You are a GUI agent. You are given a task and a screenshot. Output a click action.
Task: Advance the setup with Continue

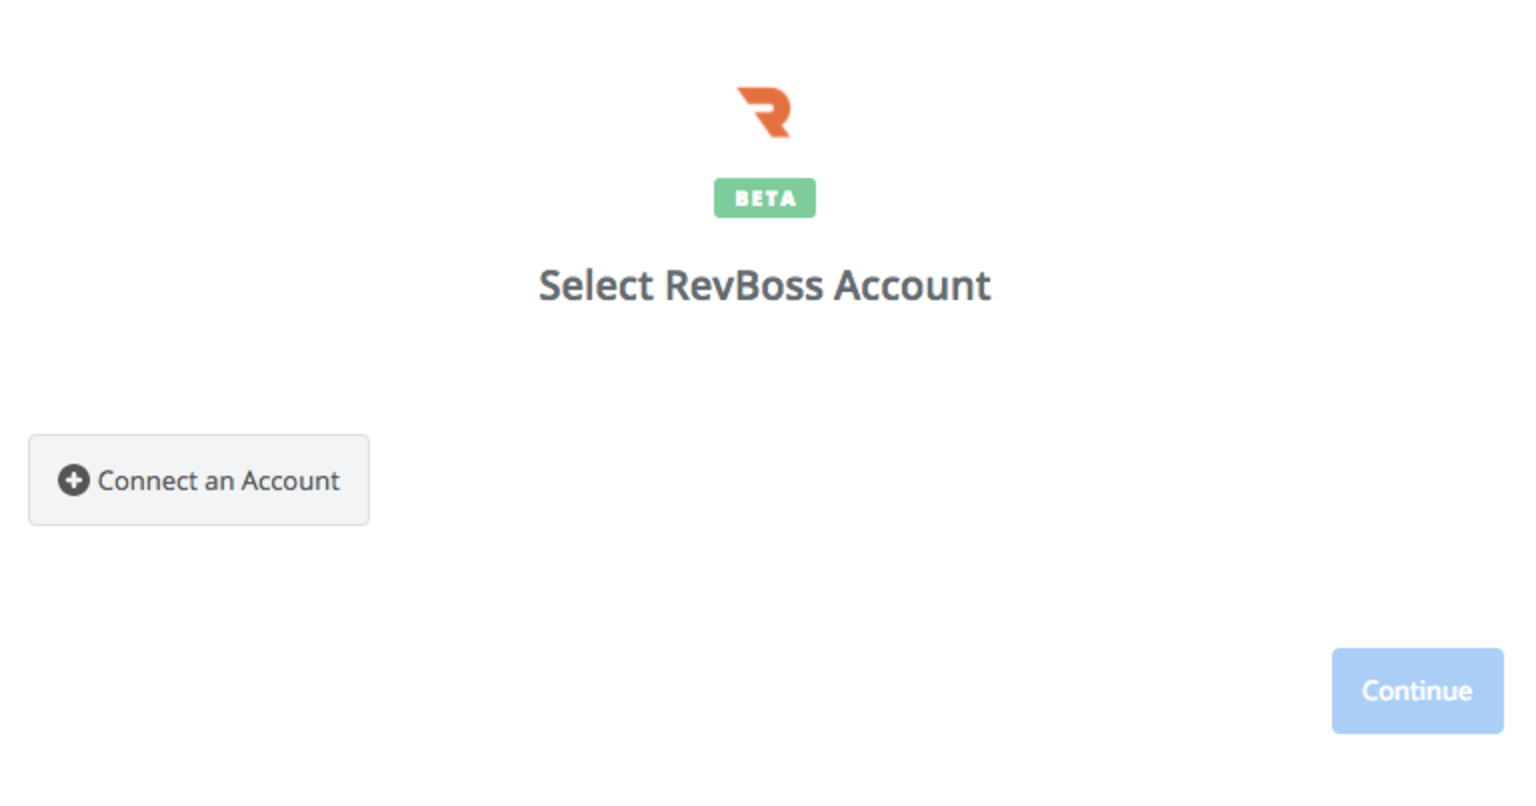click(1416, 690)
